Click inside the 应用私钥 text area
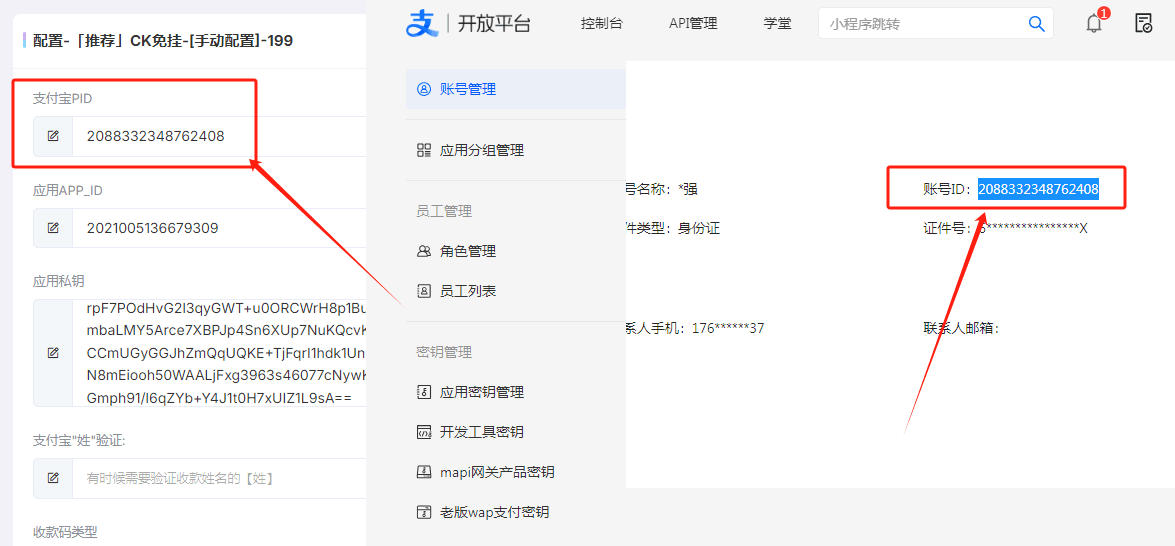Image resolution: width=1175 pixels, height=546 pixels. point(220,352)
